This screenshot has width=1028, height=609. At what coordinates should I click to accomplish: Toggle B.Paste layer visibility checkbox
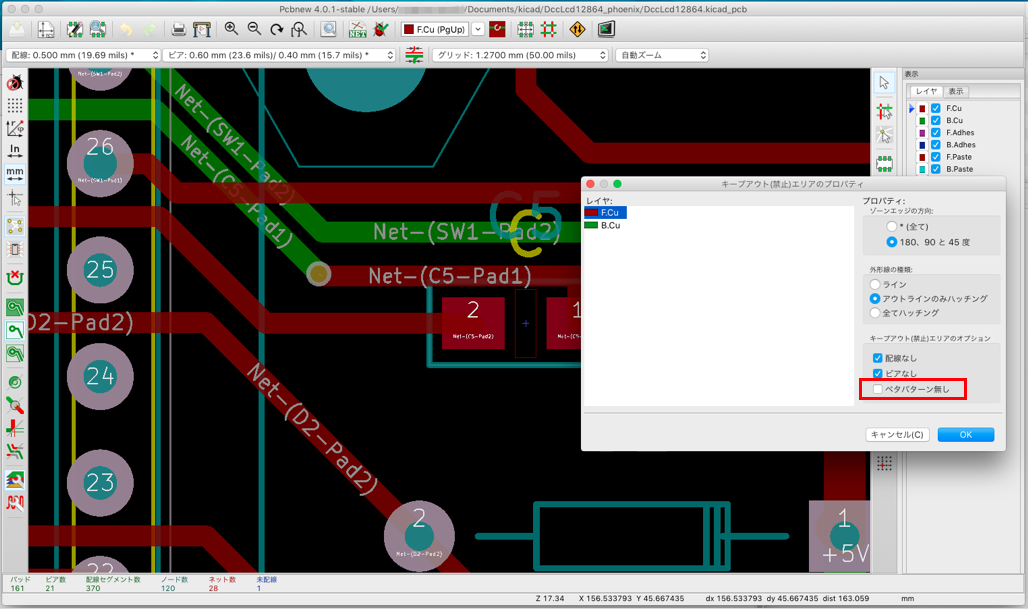[x=936, y=169]
